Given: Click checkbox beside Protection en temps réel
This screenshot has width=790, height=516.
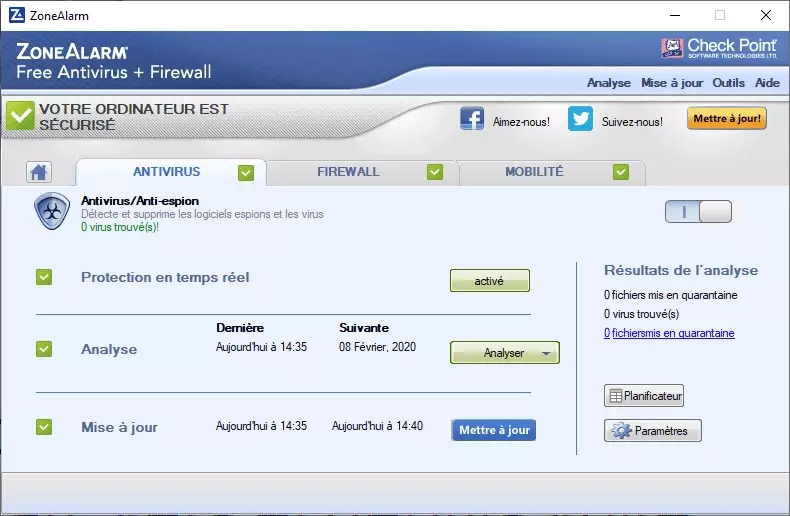Looking at the screenshot, I should click(44, 277).
